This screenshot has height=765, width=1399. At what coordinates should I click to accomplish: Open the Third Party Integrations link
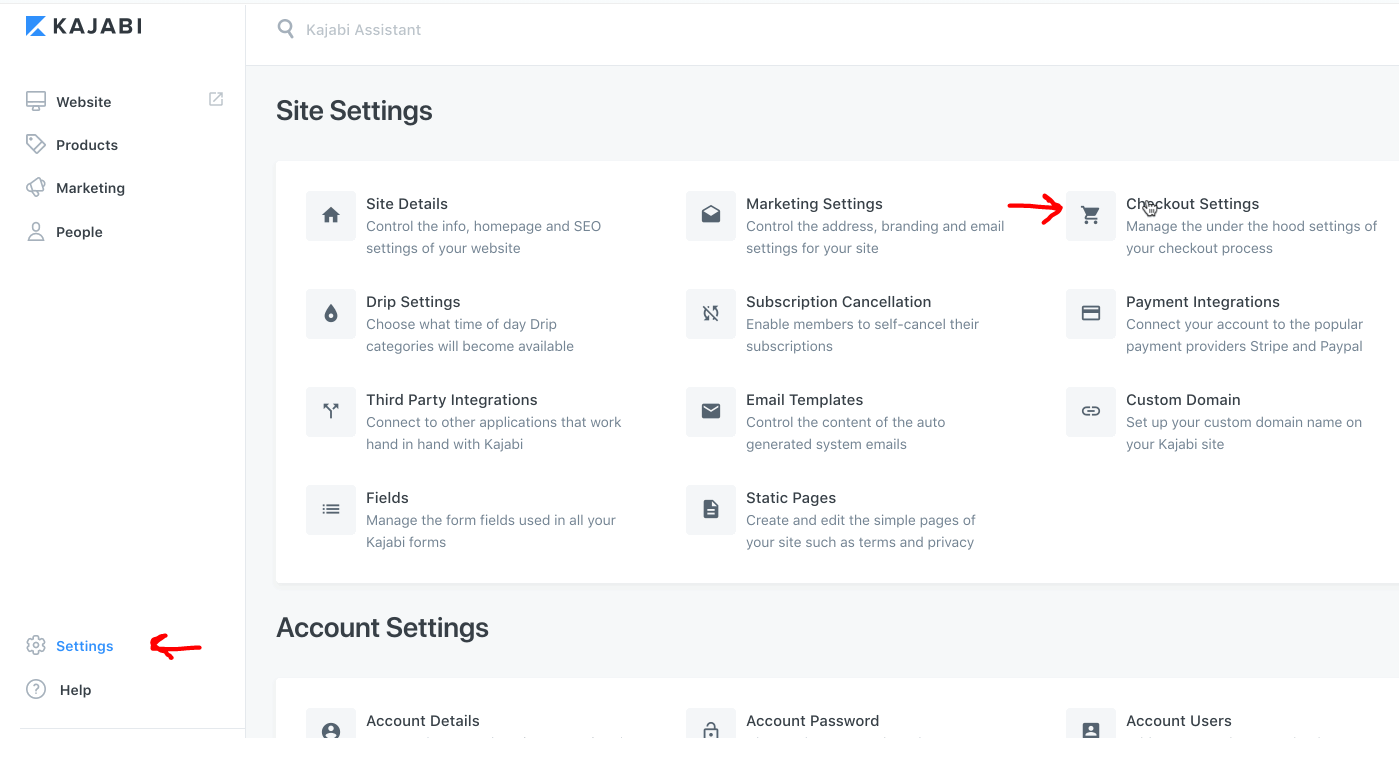452,400
